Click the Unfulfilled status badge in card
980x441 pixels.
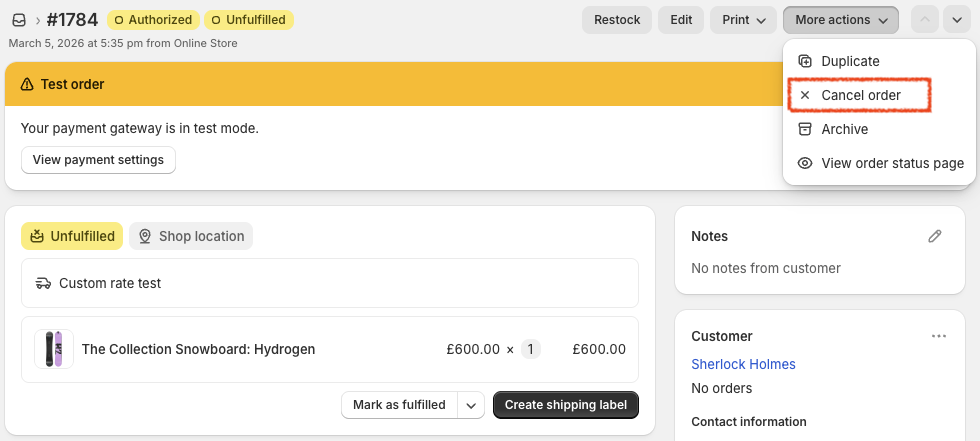72,236
